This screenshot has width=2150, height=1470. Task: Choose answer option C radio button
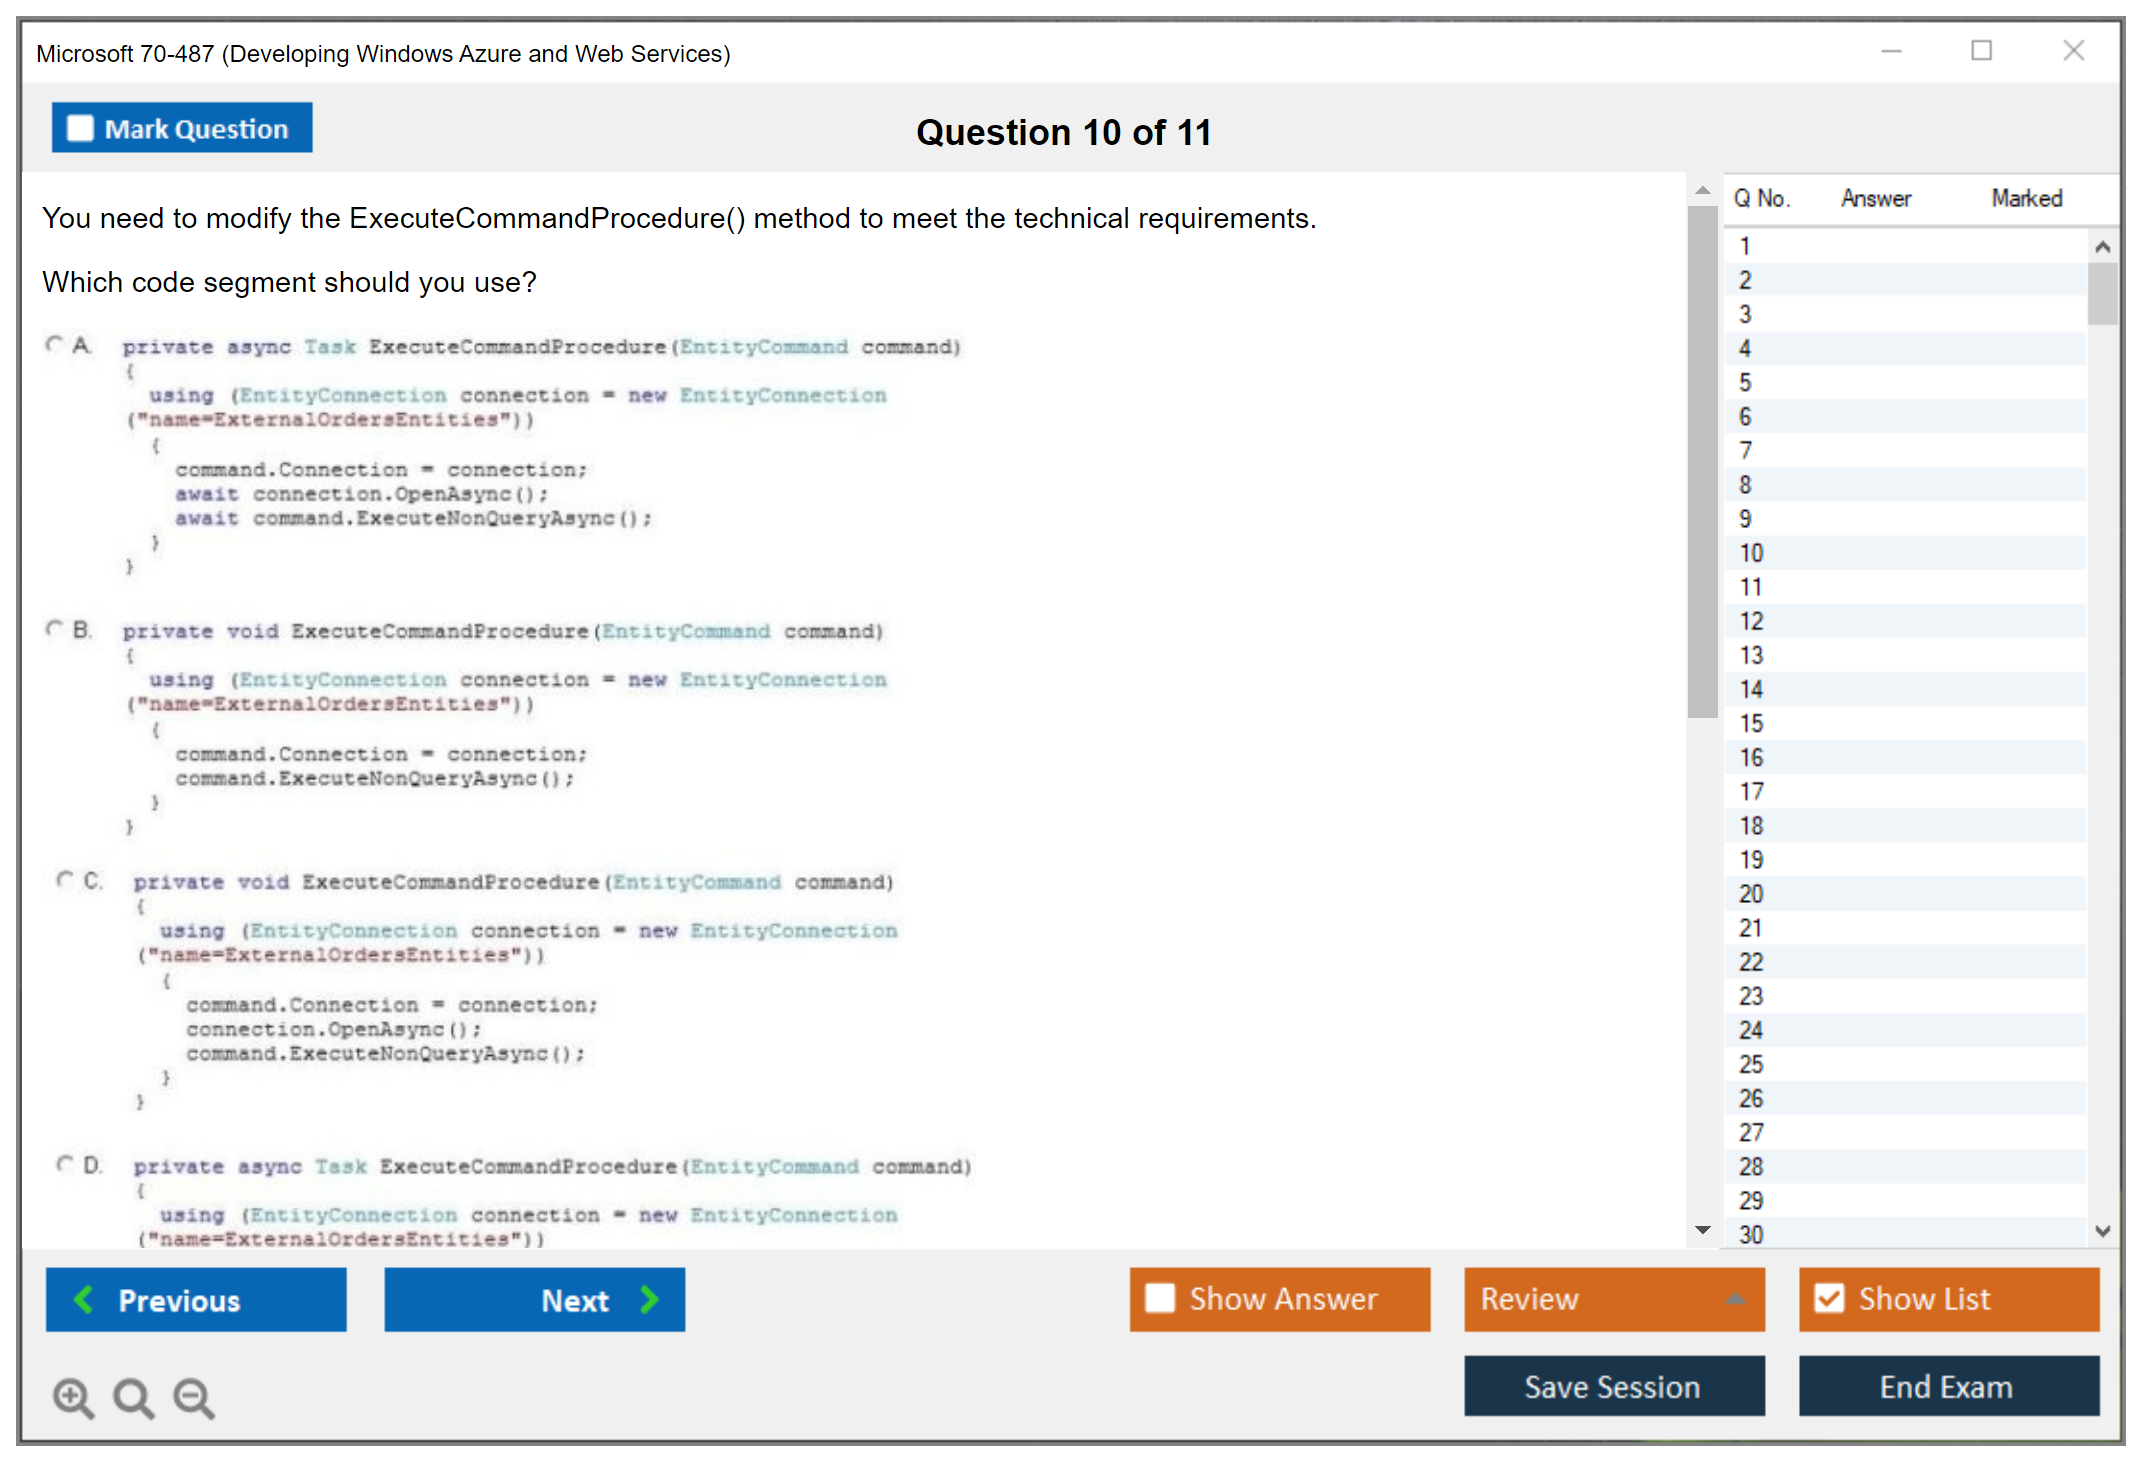pos(65,880)
